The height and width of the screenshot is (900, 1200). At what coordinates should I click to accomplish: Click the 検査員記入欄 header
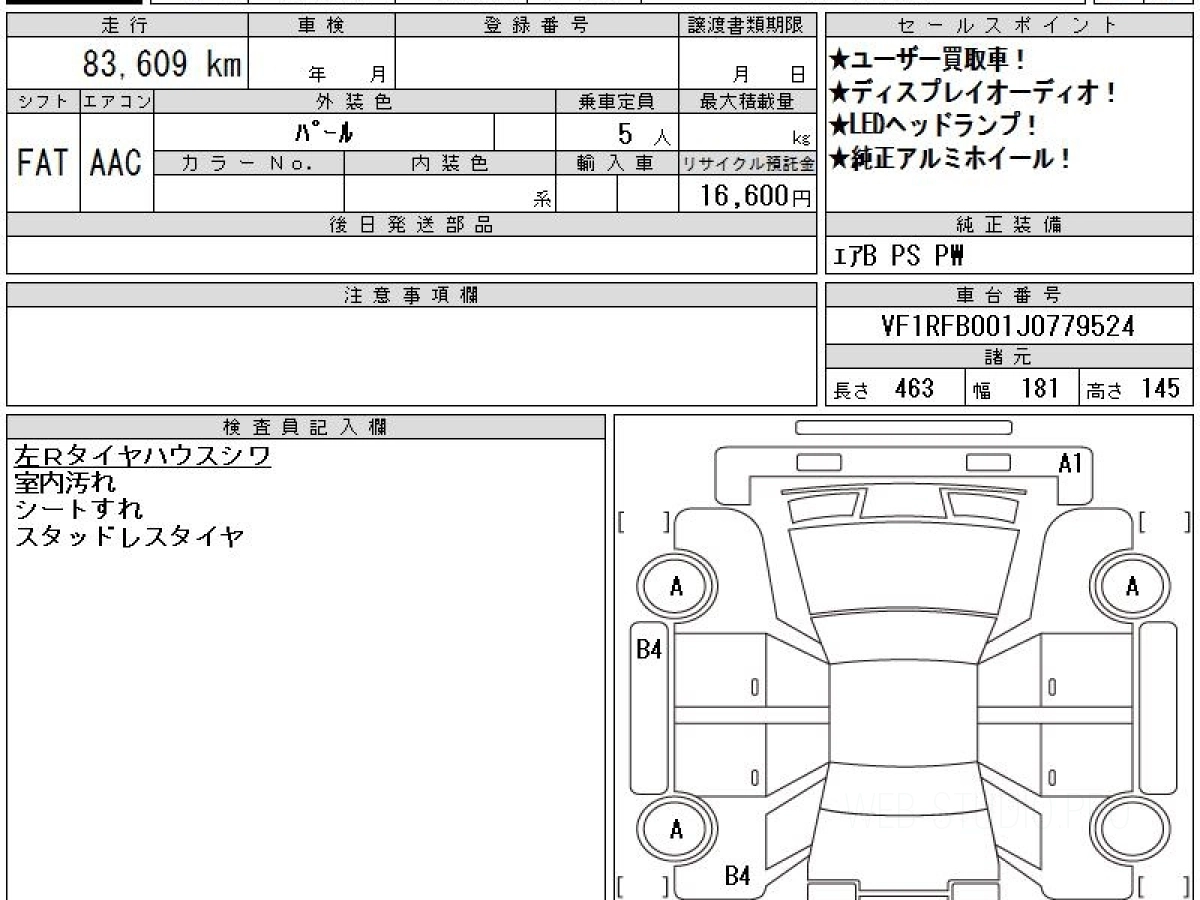pos(306,426)
